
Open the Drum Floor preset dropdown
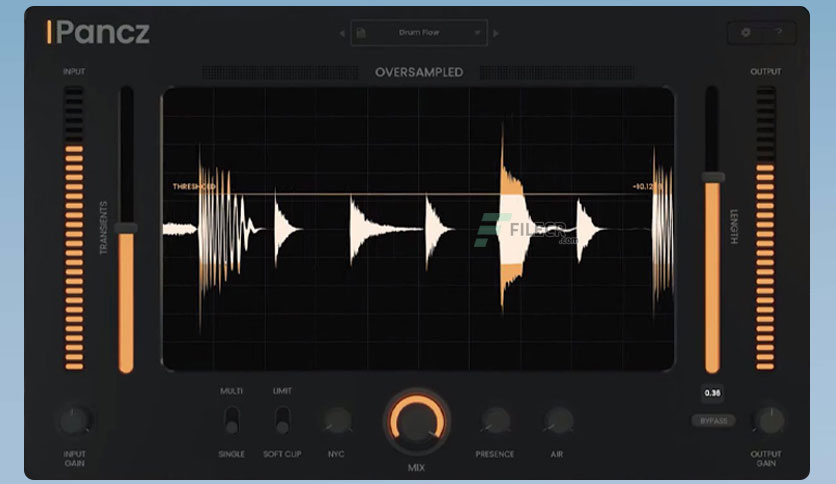(x=419, y=33)
